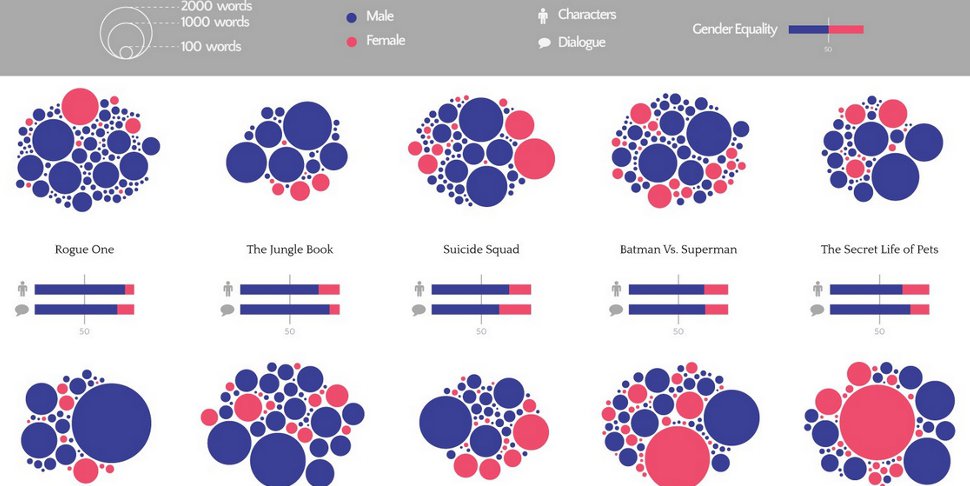This screenshot has height=486, width=970.
Task: Open the Suicide Squad title label
Action: pyautogui.click(x=481, y=250)
